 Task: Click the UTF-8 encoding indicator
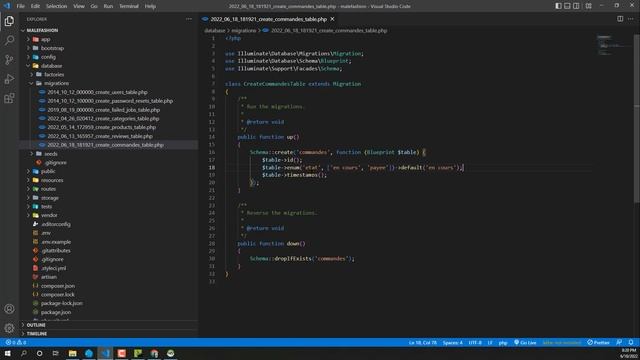click(475, 343)
